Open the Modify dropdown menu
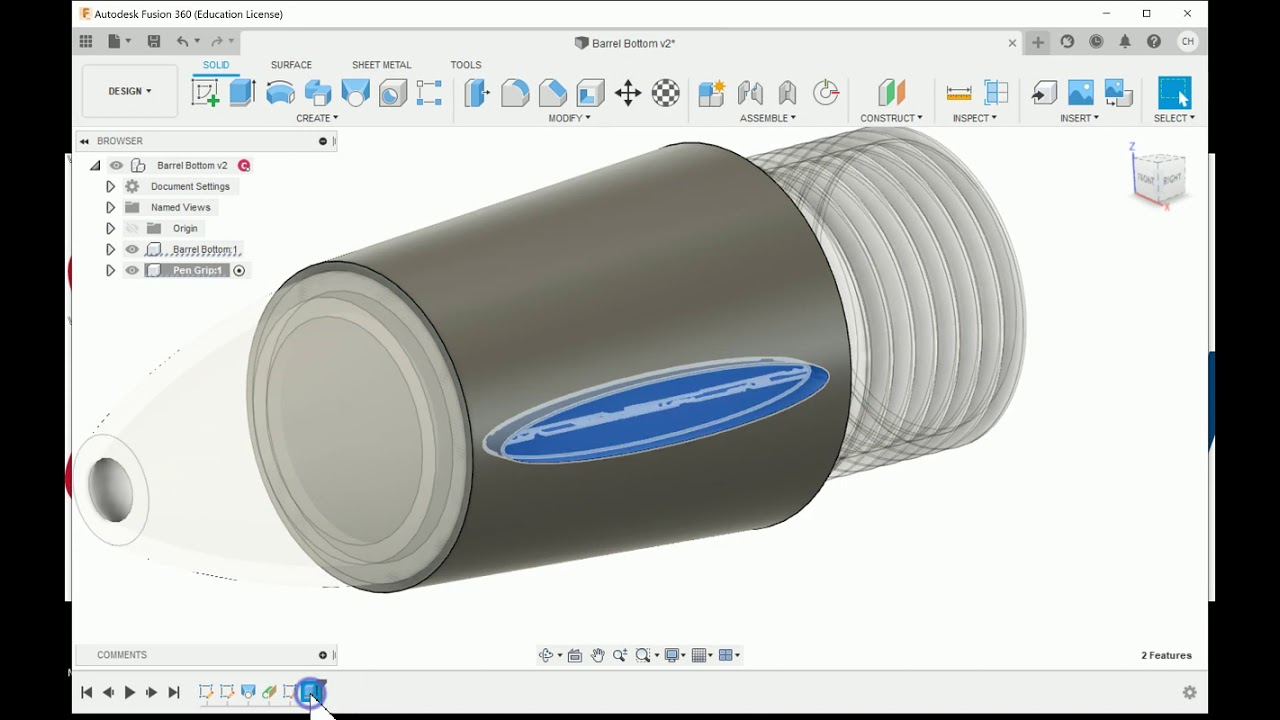The width and height of the screenshot is (1280, 720). (569, 118)
